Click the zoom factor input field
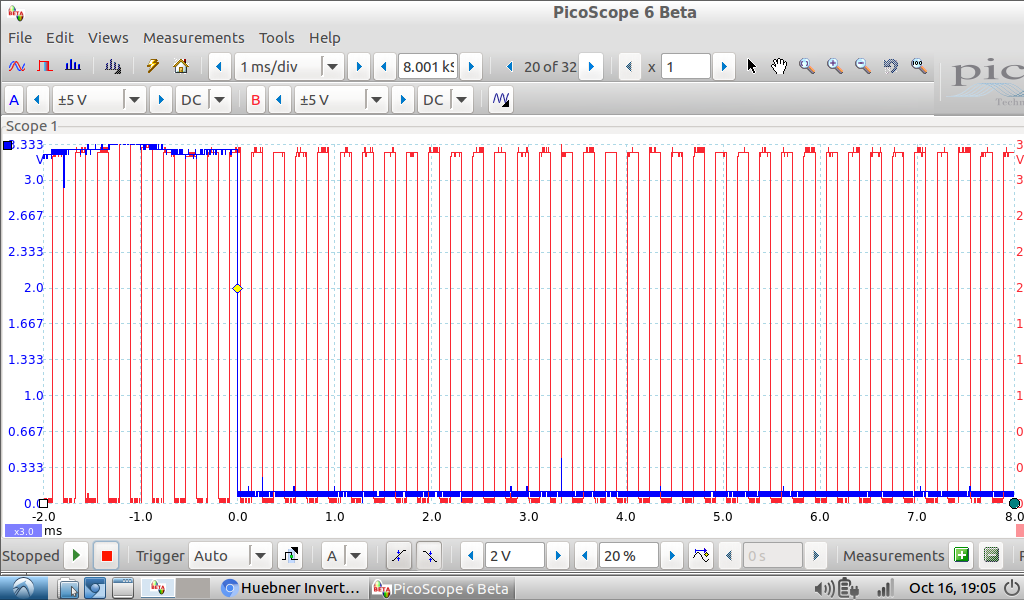 point(685,67)
